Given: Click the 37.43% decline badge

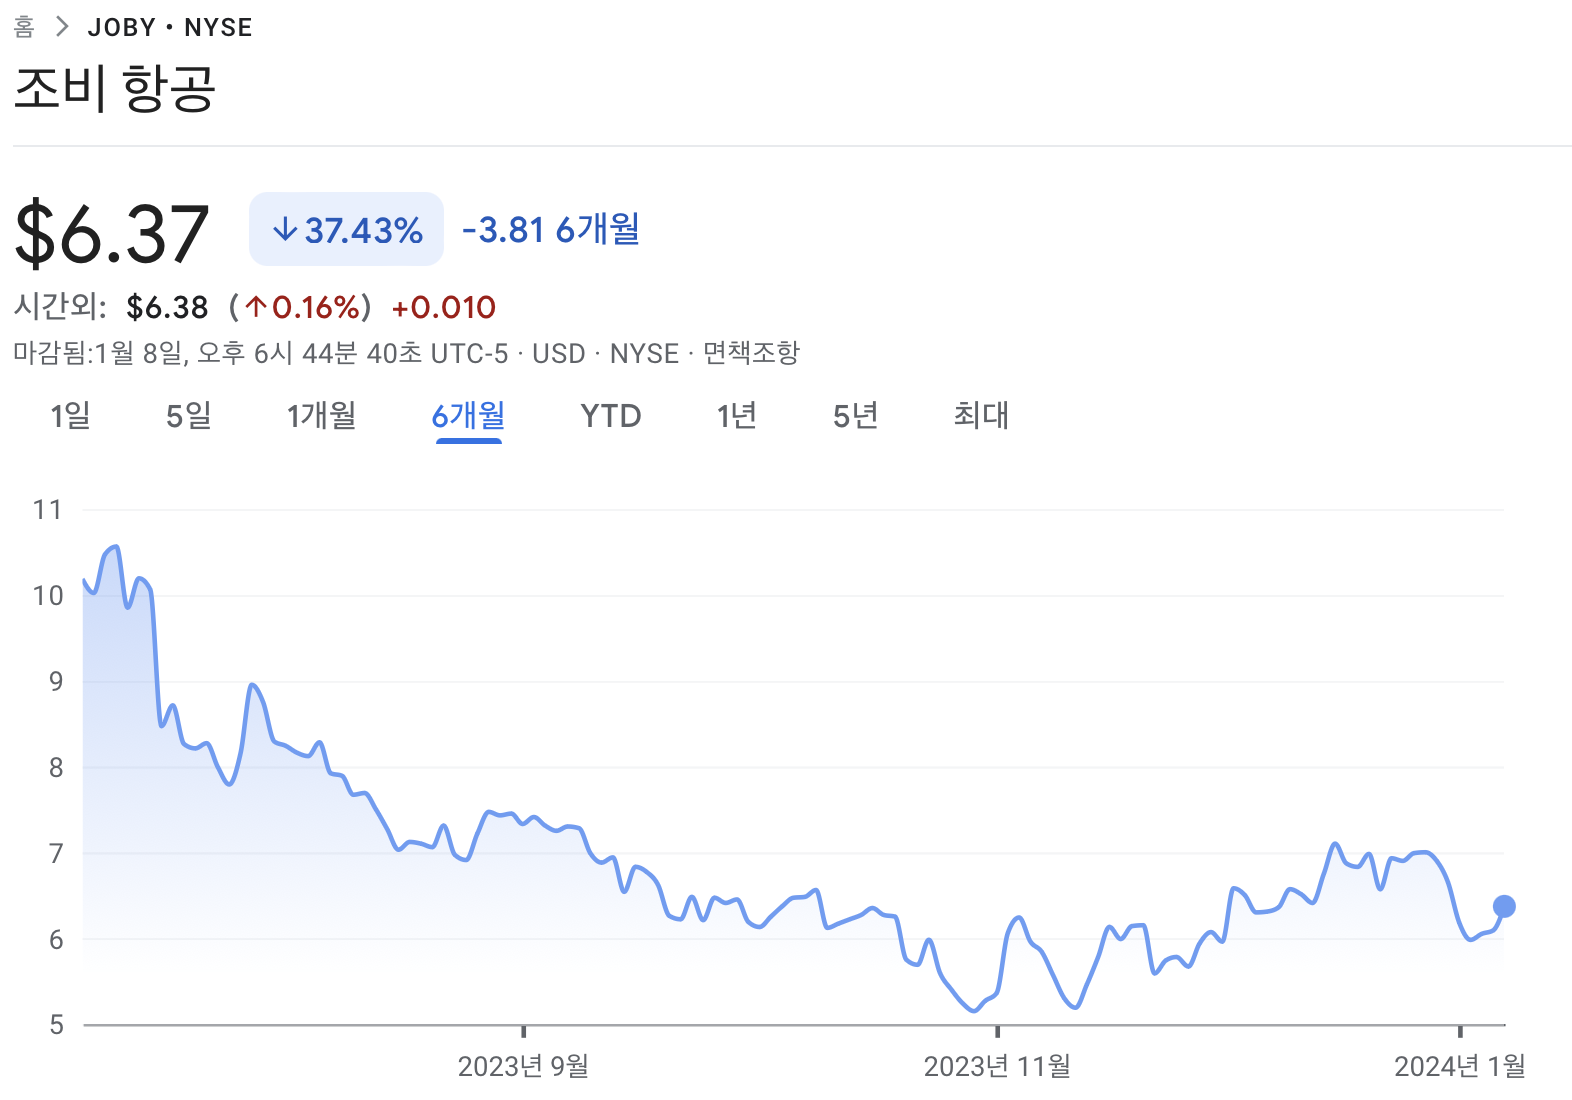Looking at the screenshot, I should (x=346, y=229).
